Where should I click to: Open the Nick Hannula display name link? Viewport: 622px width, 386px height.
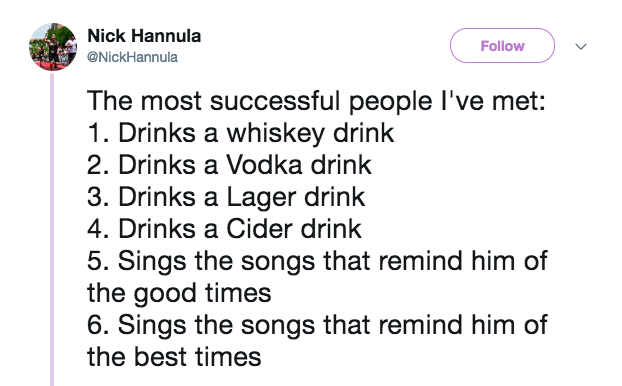pos(144,36)
